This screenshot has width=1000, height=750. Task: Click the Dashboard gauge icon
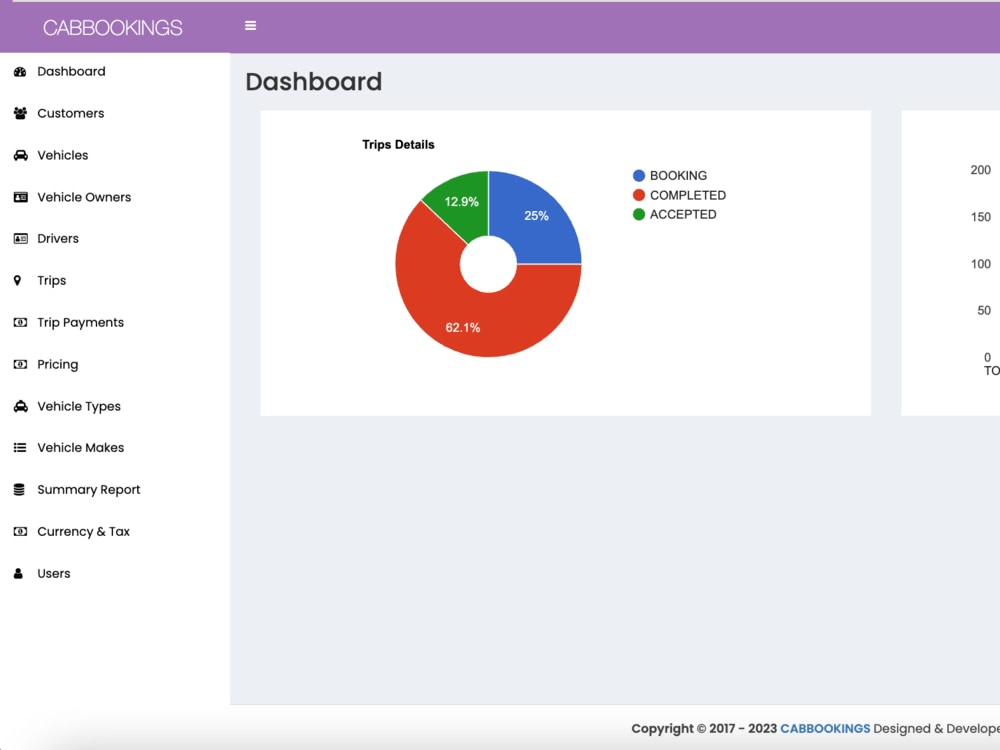[x=20, y=71]
